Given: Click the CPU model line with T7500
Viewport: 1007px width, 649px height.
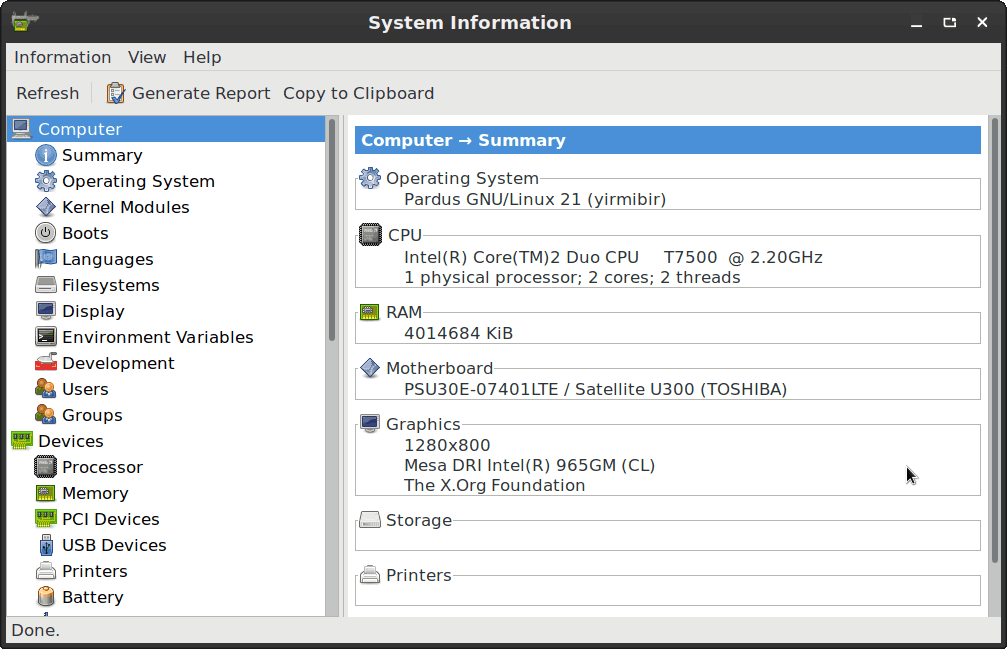Looking at the screenshot, I should (613, 257).
